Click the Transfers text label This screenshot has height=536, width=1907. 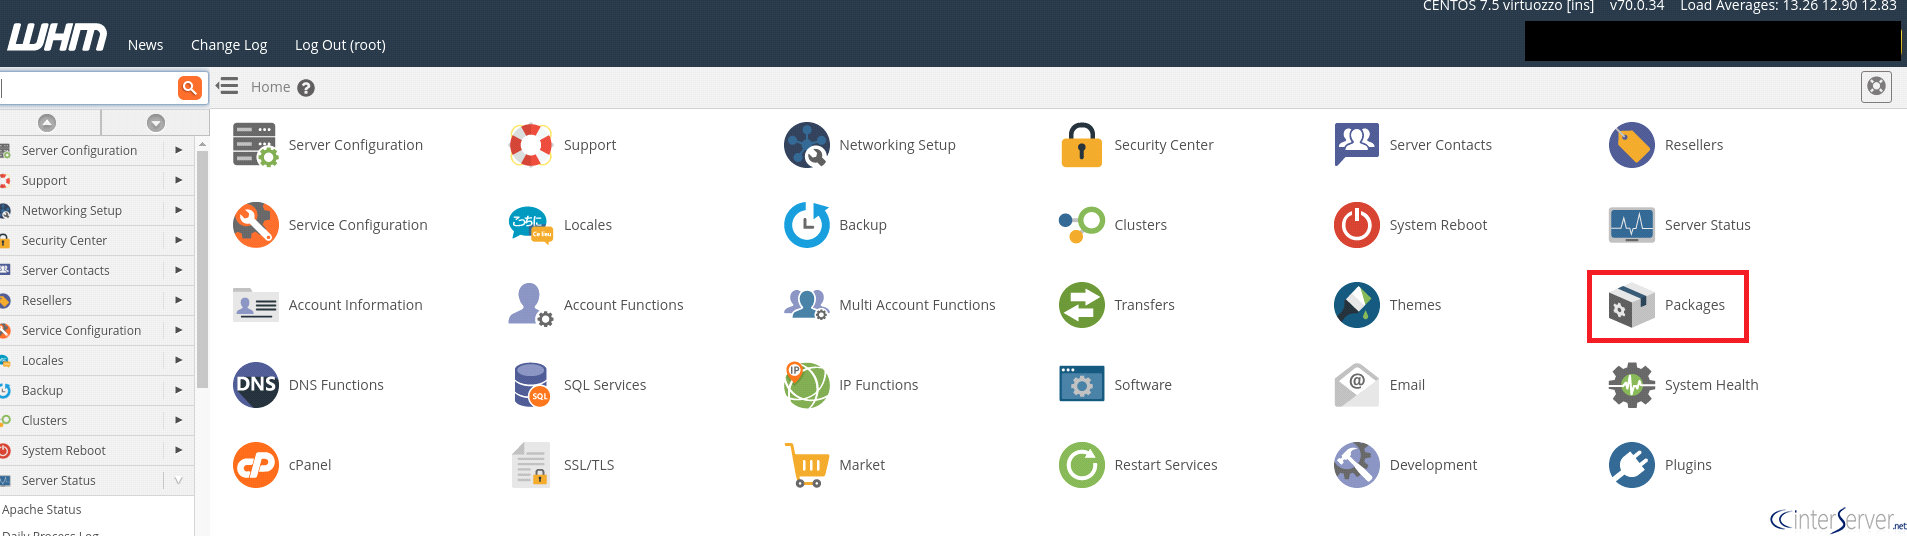[x=1144, y=305]
